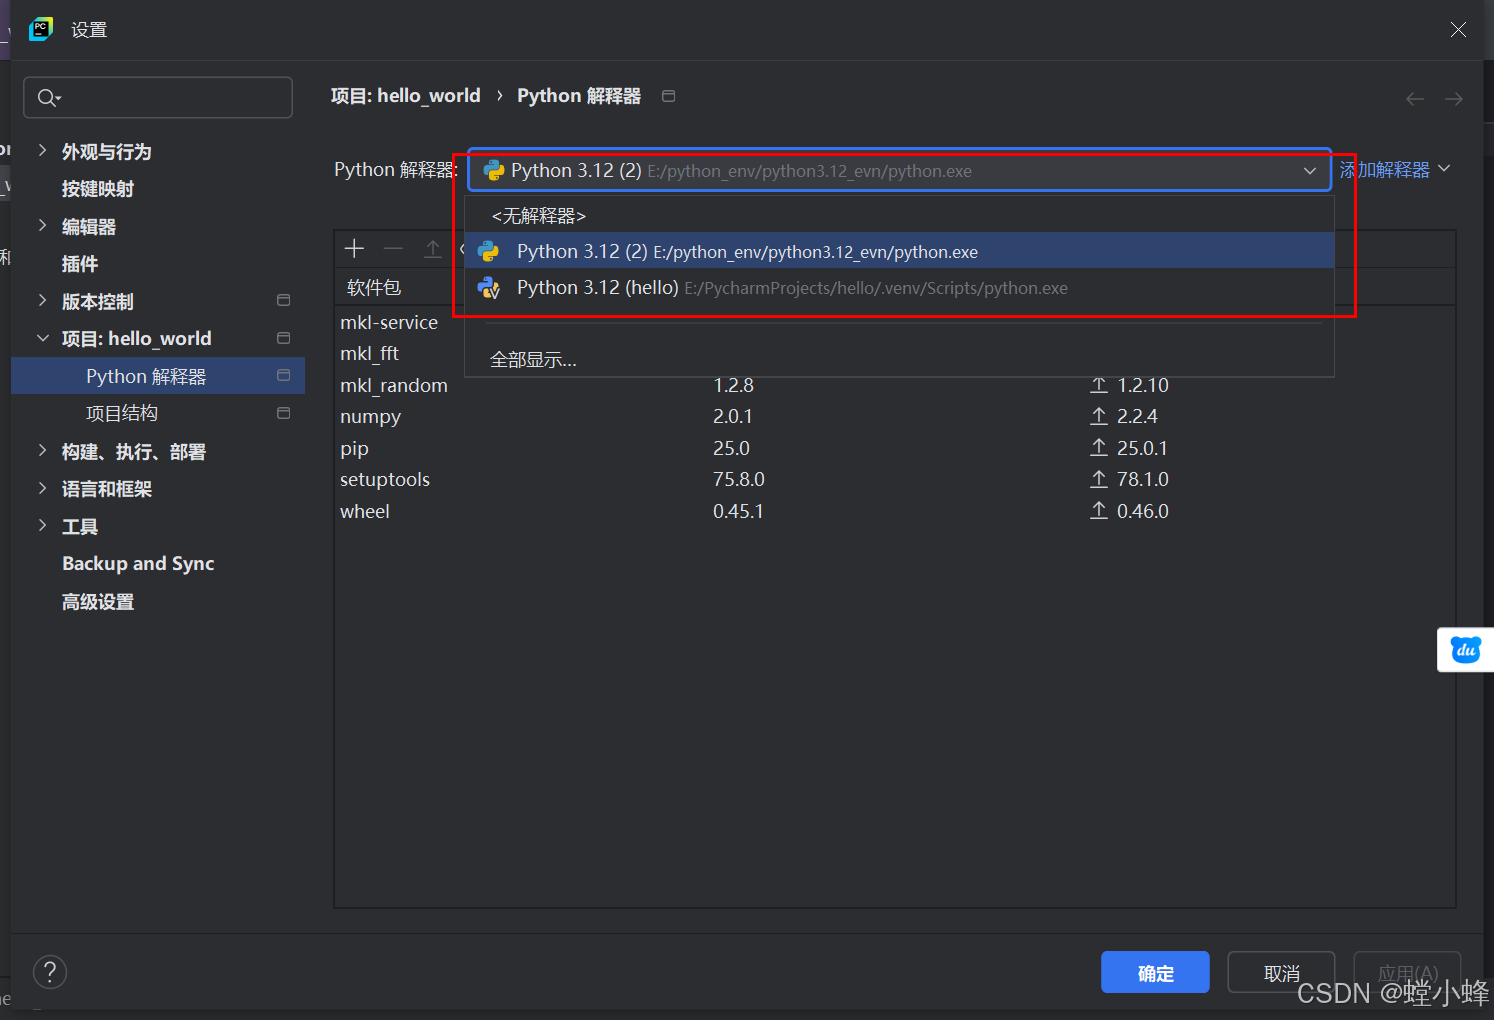The height and width of the screenshot is (1020, 1494).
Task: Click upgrade arrow icon for setuptools 78.1.0
Action: click(x=1099, y=479)
